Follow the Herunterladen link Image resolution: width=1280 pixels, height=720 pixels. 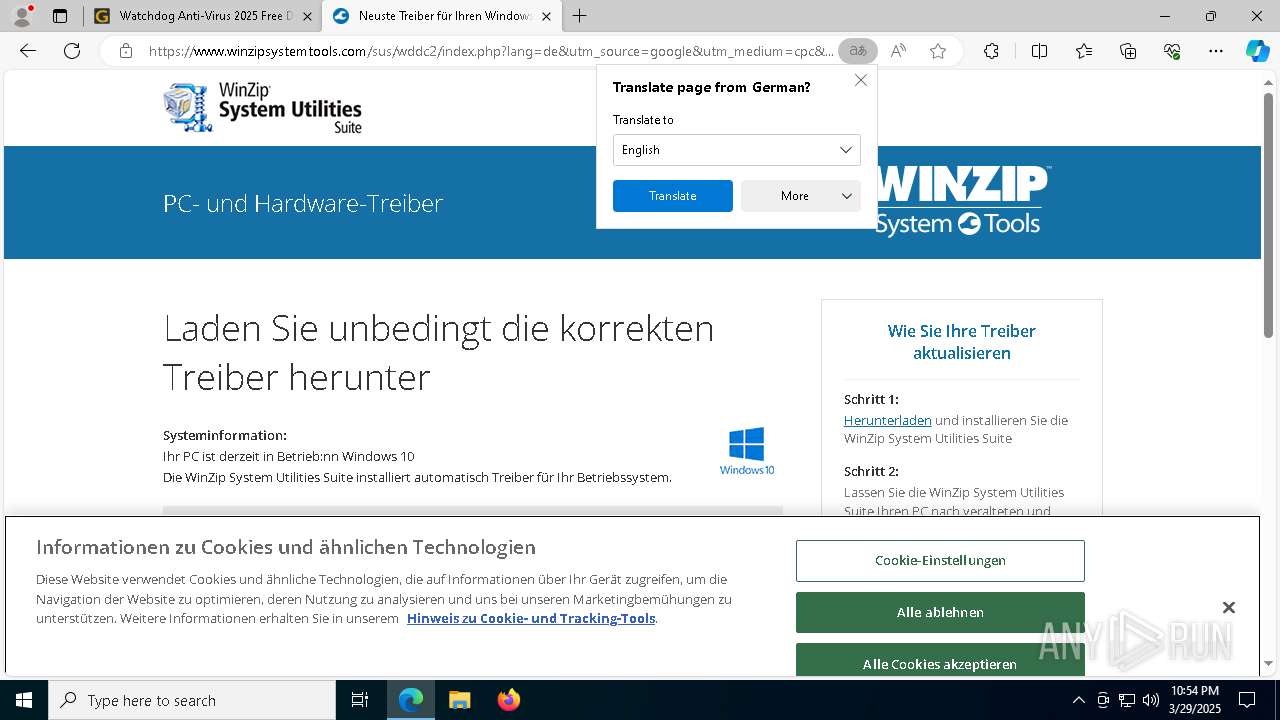click(x=887, y=421)
